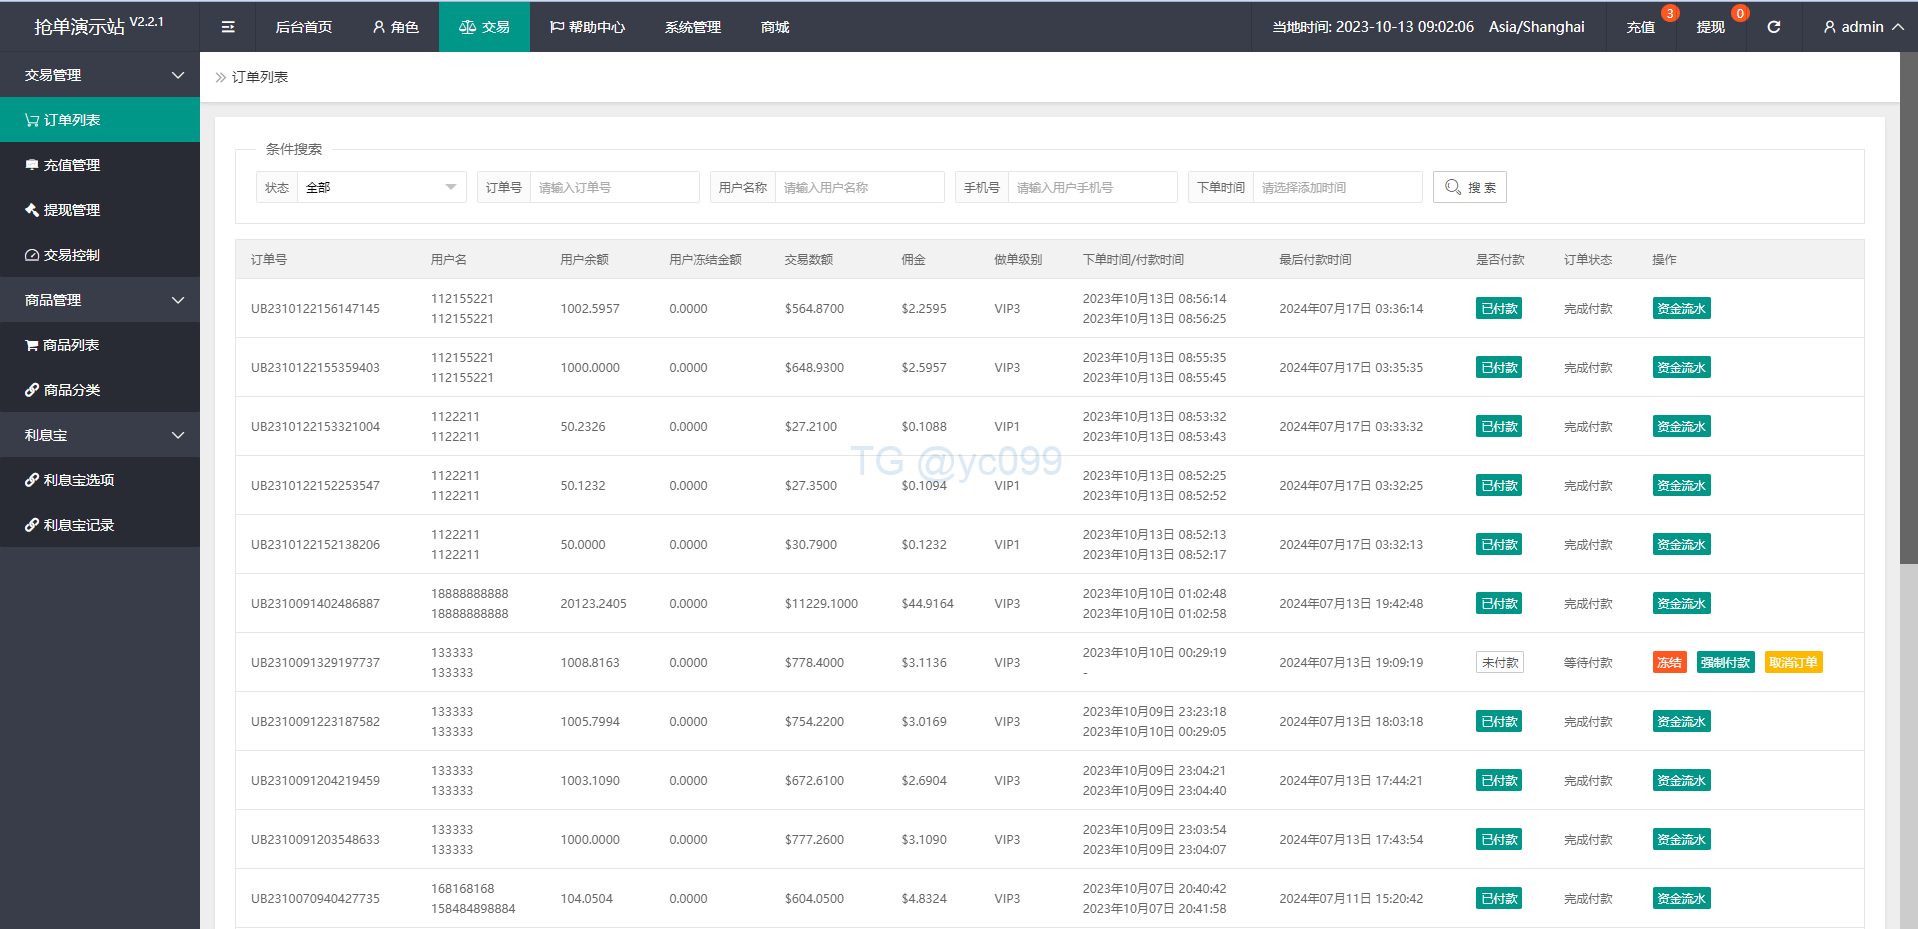This screenshot has width=1918, height=929.
Task: Click the 搜索 search button
Action: tap(1469, 187)
